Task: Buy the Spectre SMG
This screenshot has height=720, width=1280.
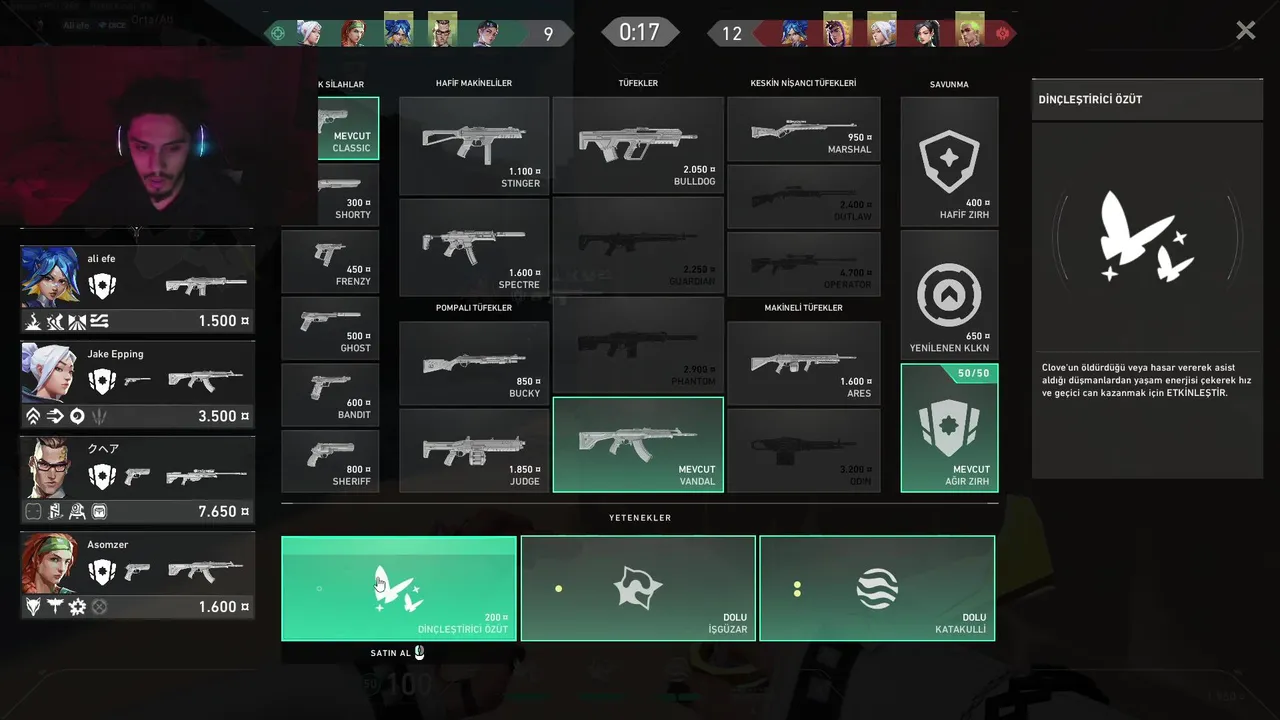Action: click(x=474, y=246)
